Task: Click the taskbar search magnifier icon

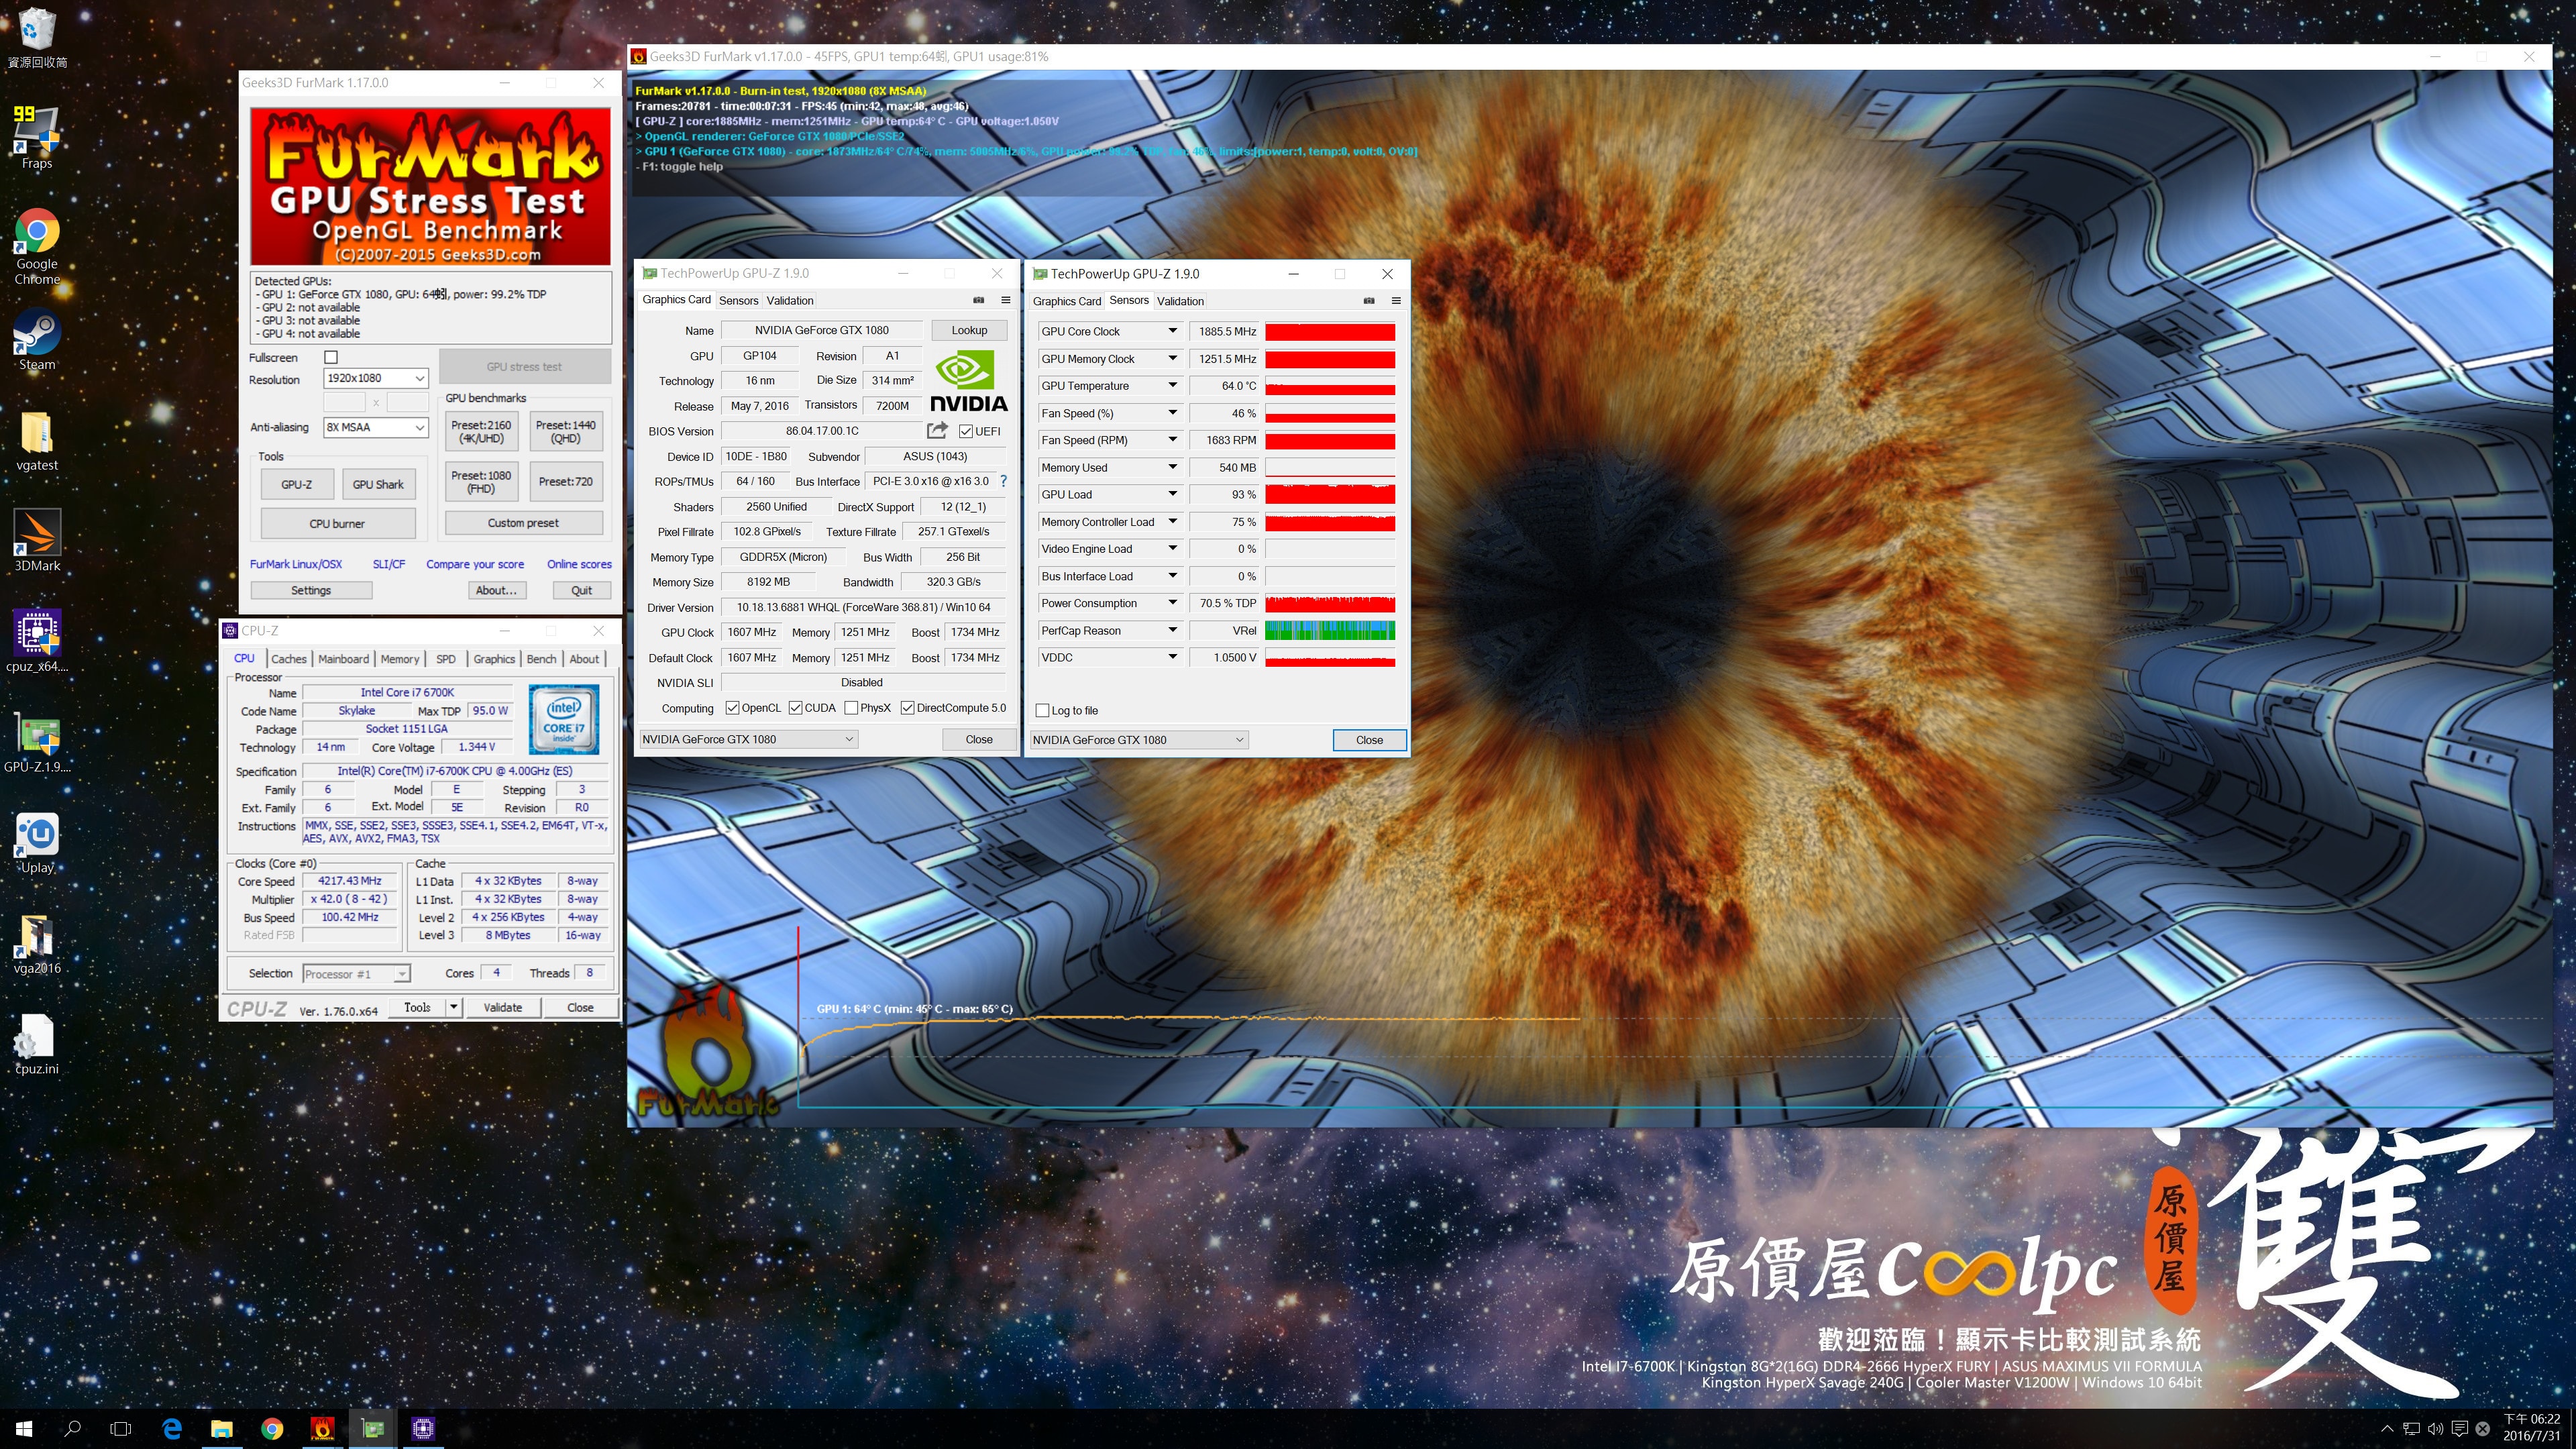Action: [x=72, y=1428]
